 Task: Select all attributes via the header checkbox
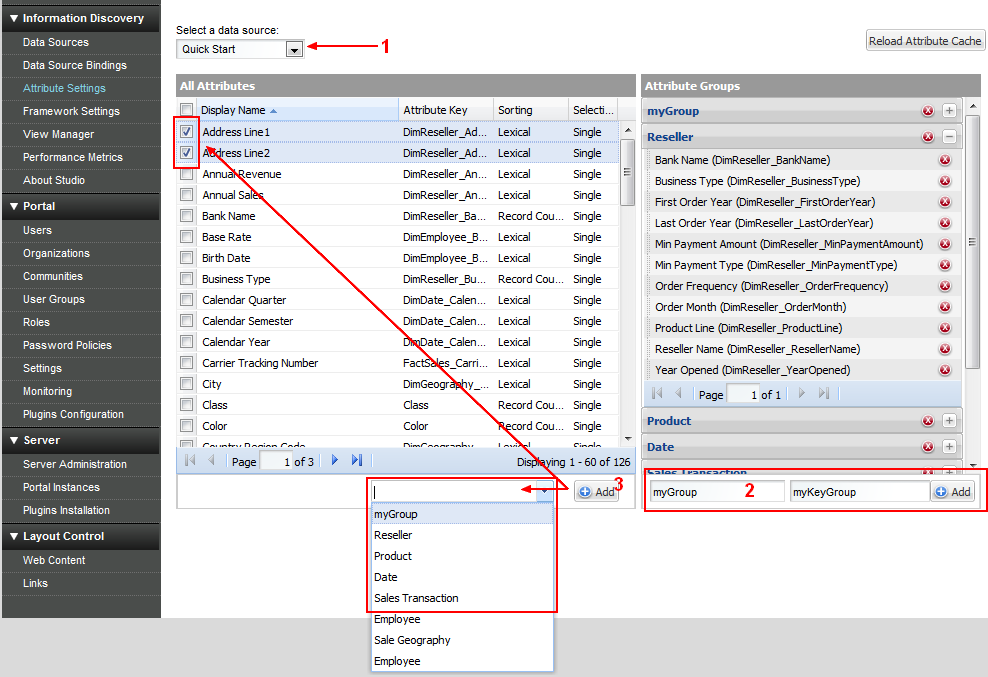pyautogui.click(x=188, y=110)
